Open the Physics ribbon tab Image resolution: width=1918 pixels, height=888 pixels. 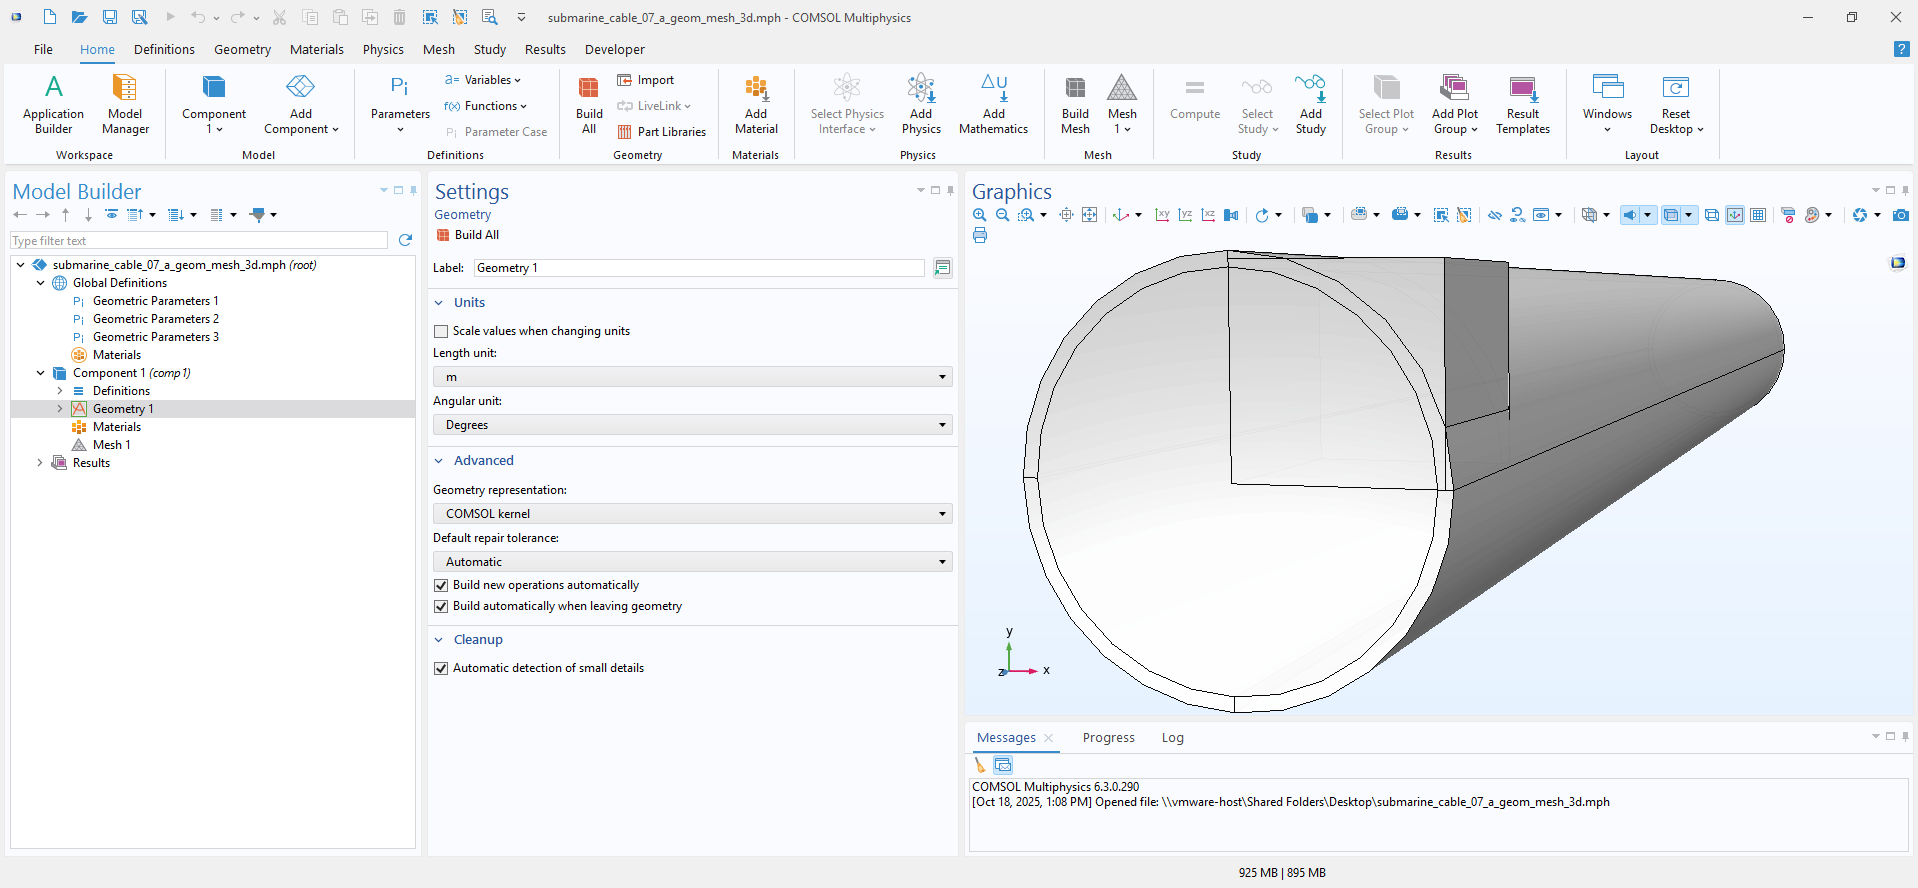pyautogui.click(x=383, y=49)
